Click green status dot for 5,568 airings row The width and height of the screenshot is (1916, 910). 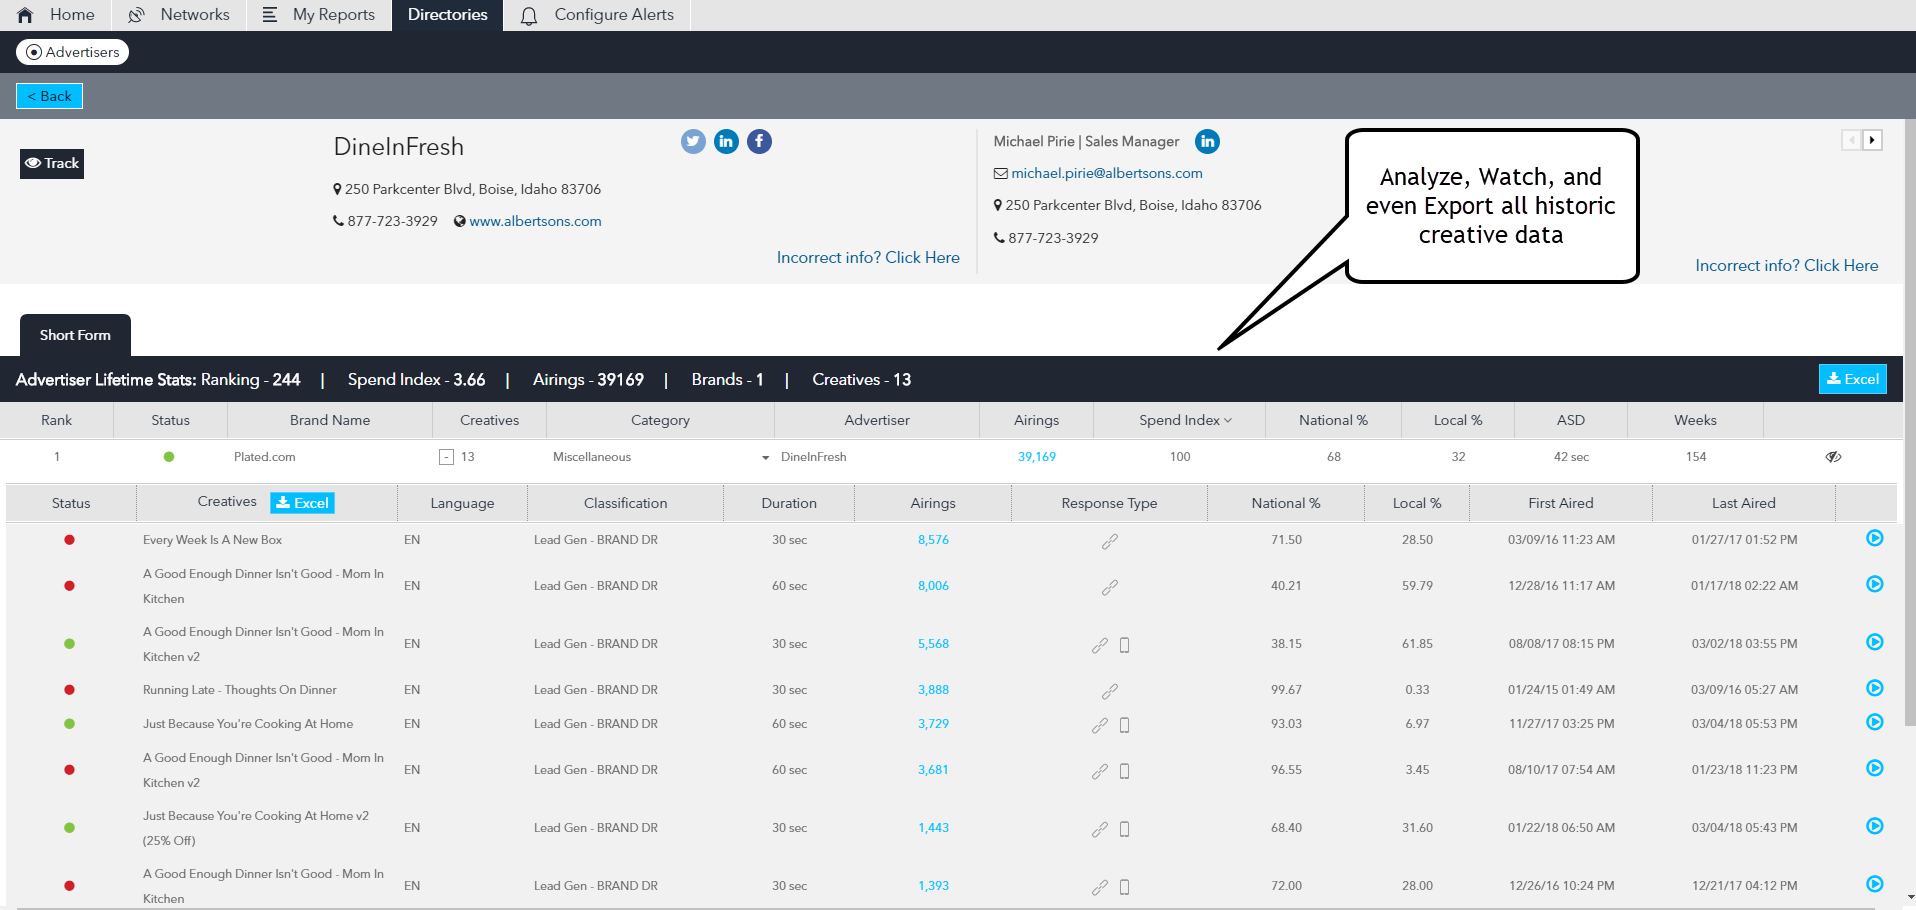click(69, 644)
